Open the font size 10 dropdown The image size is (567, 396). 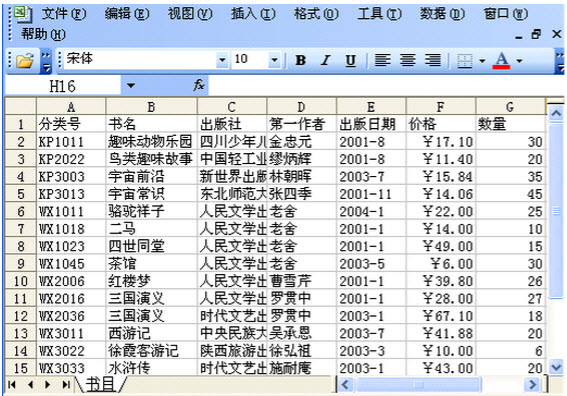pos(274,60)
